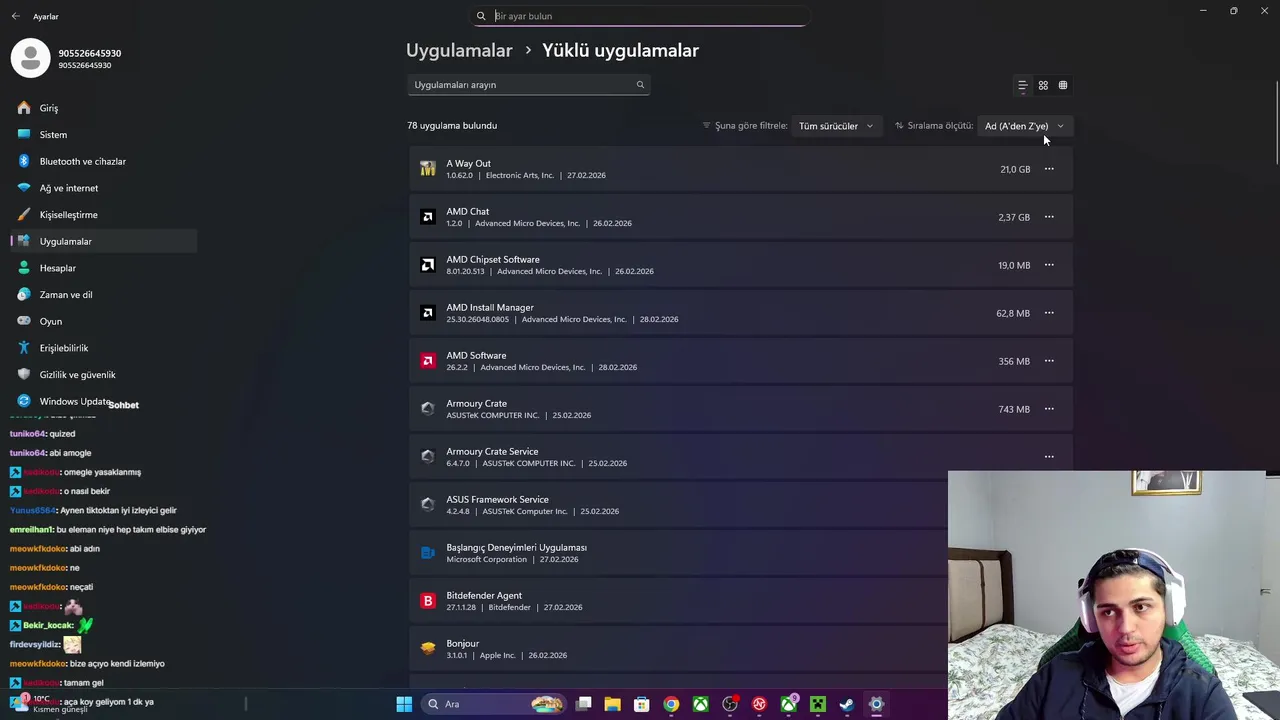This screenshot has height=720, width=1280.
Task: Click the magnifier icon in the app search box
Action: 640,85
